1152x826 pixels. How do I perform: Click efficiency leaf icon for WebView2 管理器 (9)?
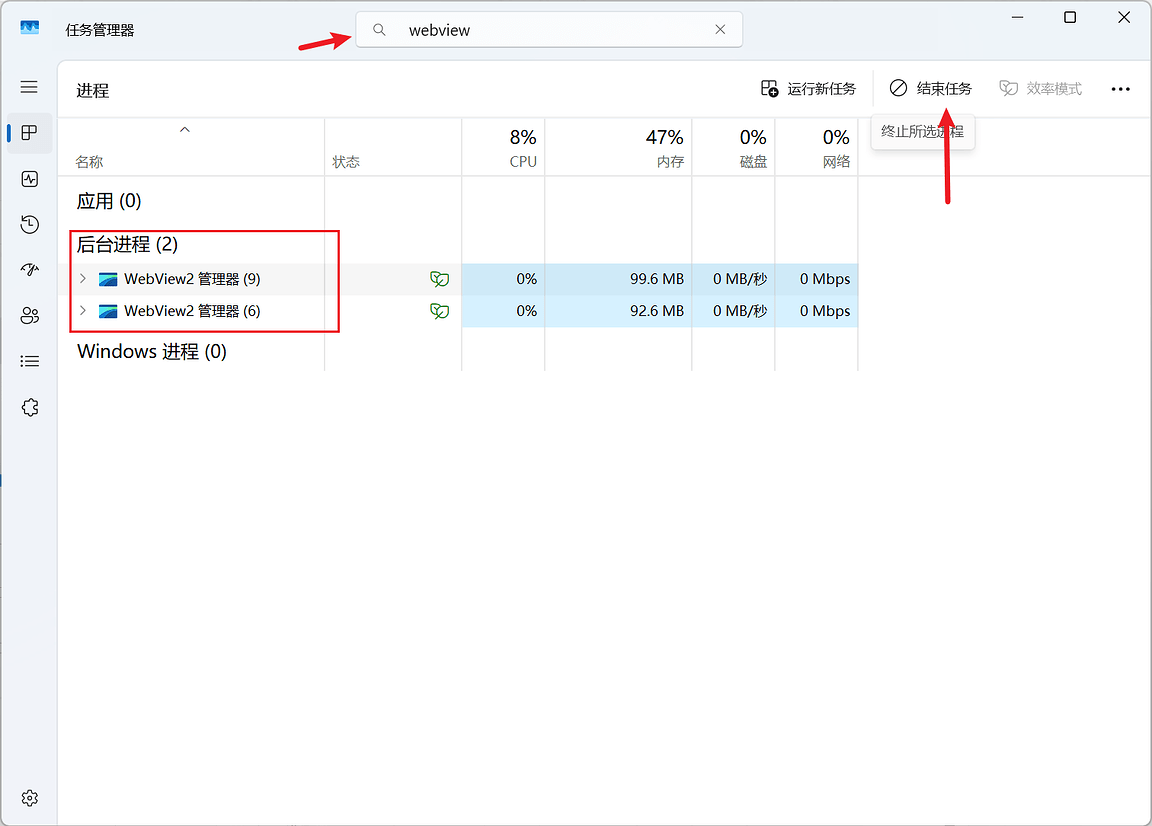[439, 279]
